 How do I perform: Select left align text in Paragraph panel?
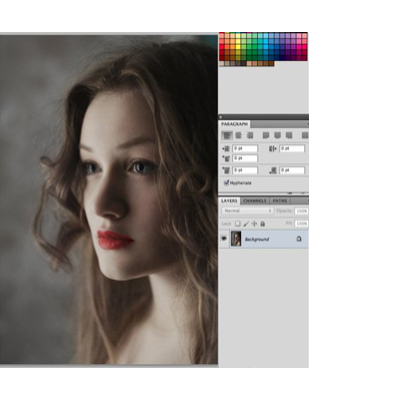(227, 135)
